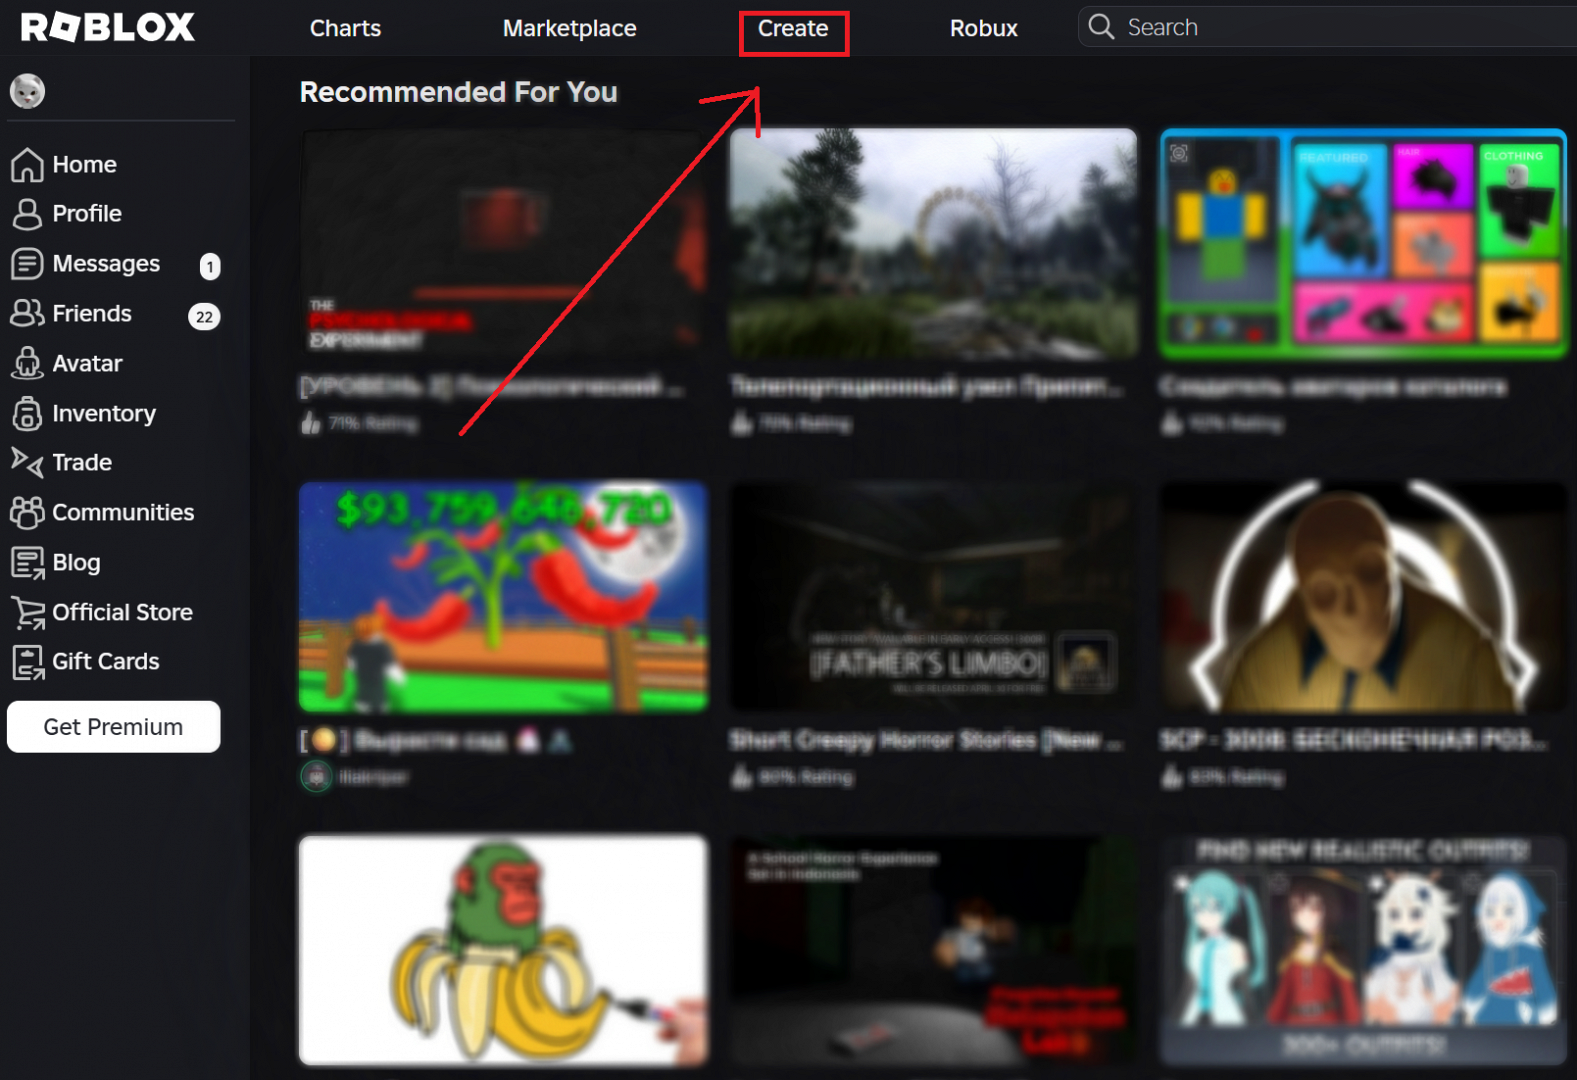Open the Messages badge showing 1
The image size is (1577, 1080).
pyautogui.click(x=209, y=266)
